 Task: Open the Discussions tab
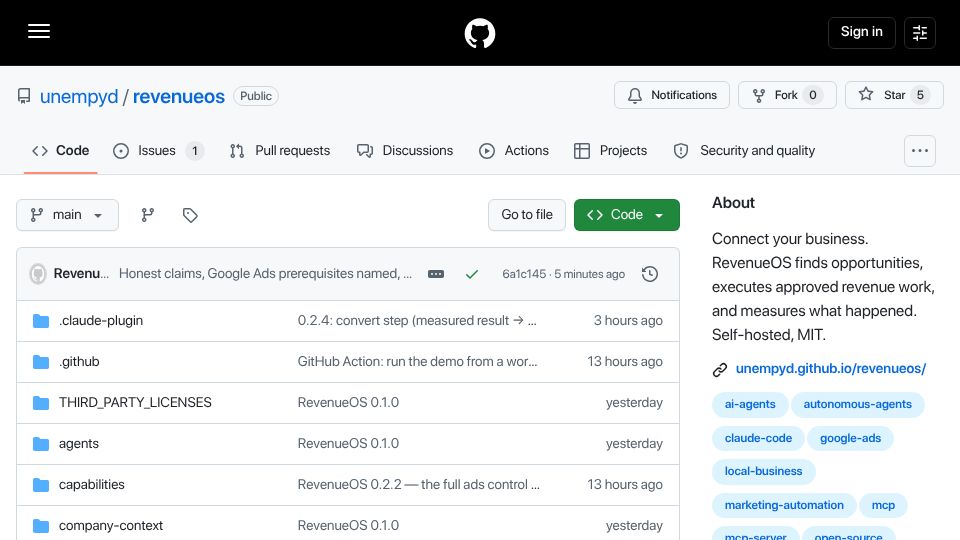tap(405, 151)
